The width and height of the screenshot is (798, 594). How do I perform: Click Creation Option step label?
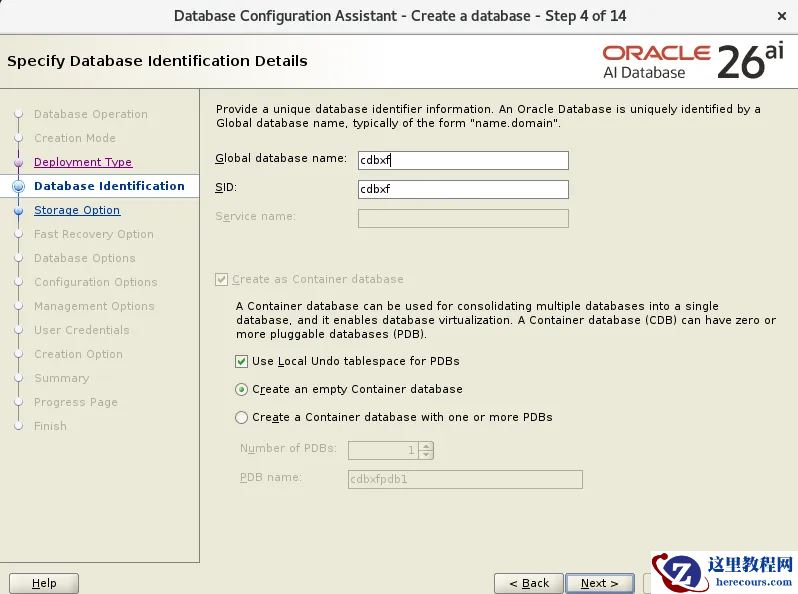[x=78, y=354]
